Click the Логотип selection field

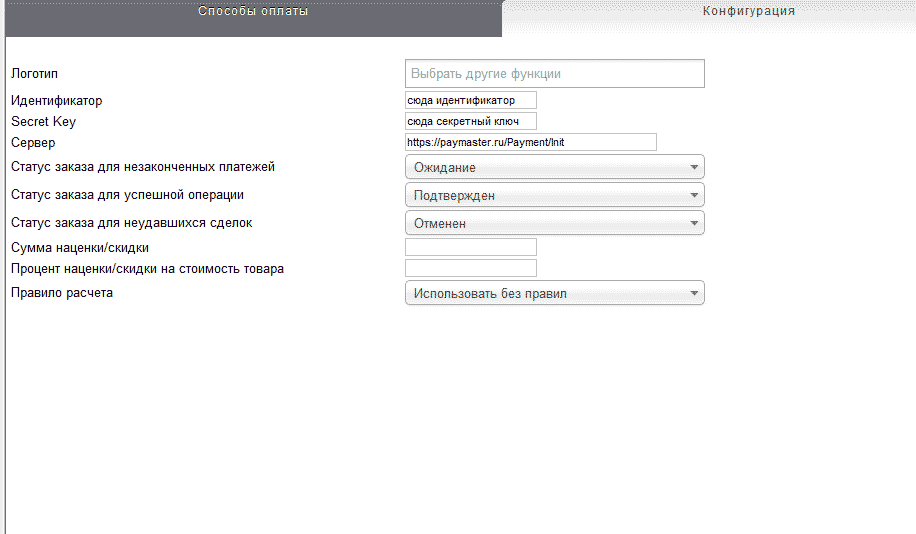pyautogui.click(x=554, y=74)
